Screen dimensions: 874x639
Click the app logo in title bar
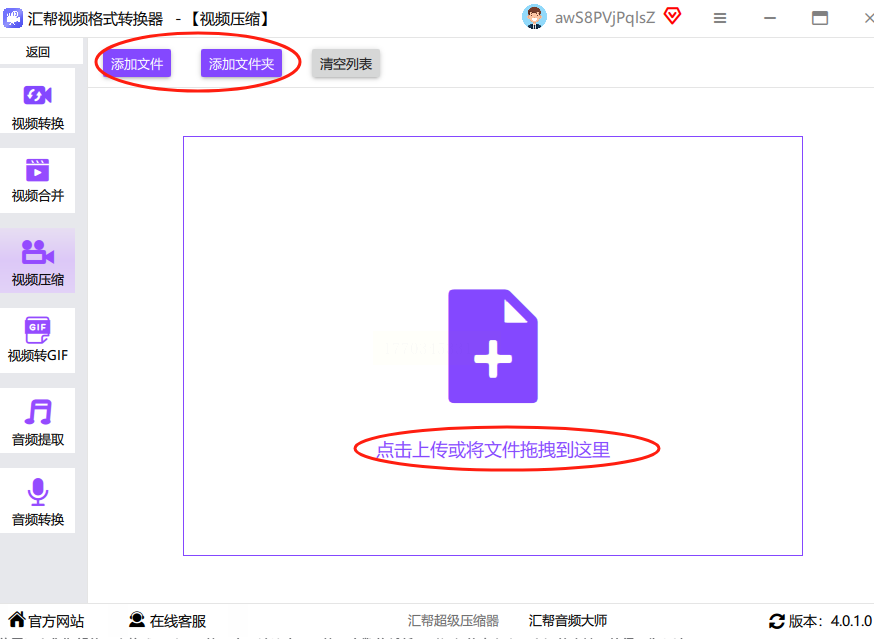[x=13, y=18]
